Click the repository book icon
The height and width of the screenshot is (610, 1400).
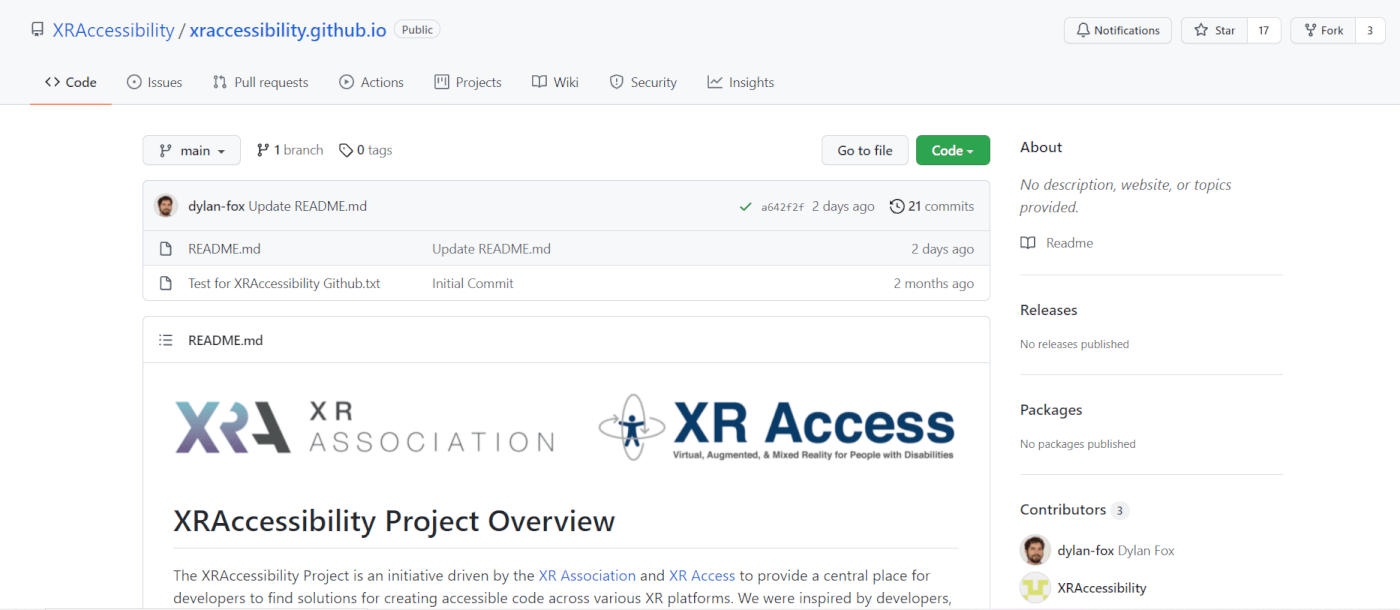click(37, 29)
